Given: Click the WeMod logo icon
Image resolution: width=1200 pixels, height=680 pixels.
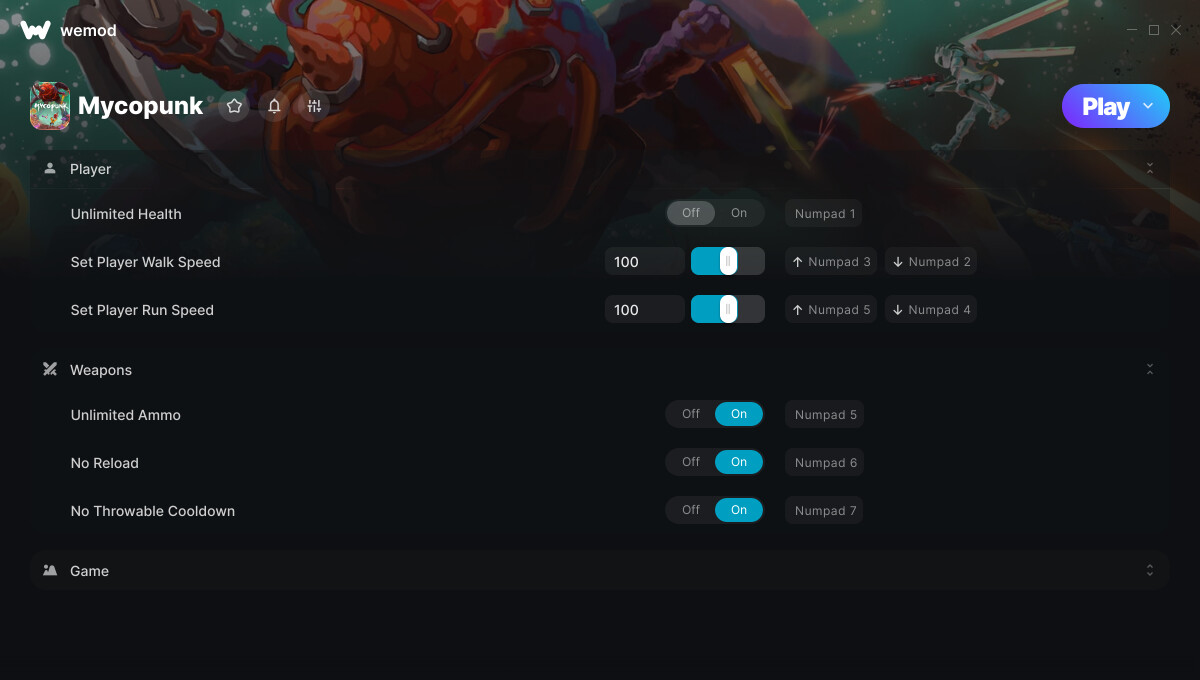Looking at the screenshot, I should tap(36, 30).
